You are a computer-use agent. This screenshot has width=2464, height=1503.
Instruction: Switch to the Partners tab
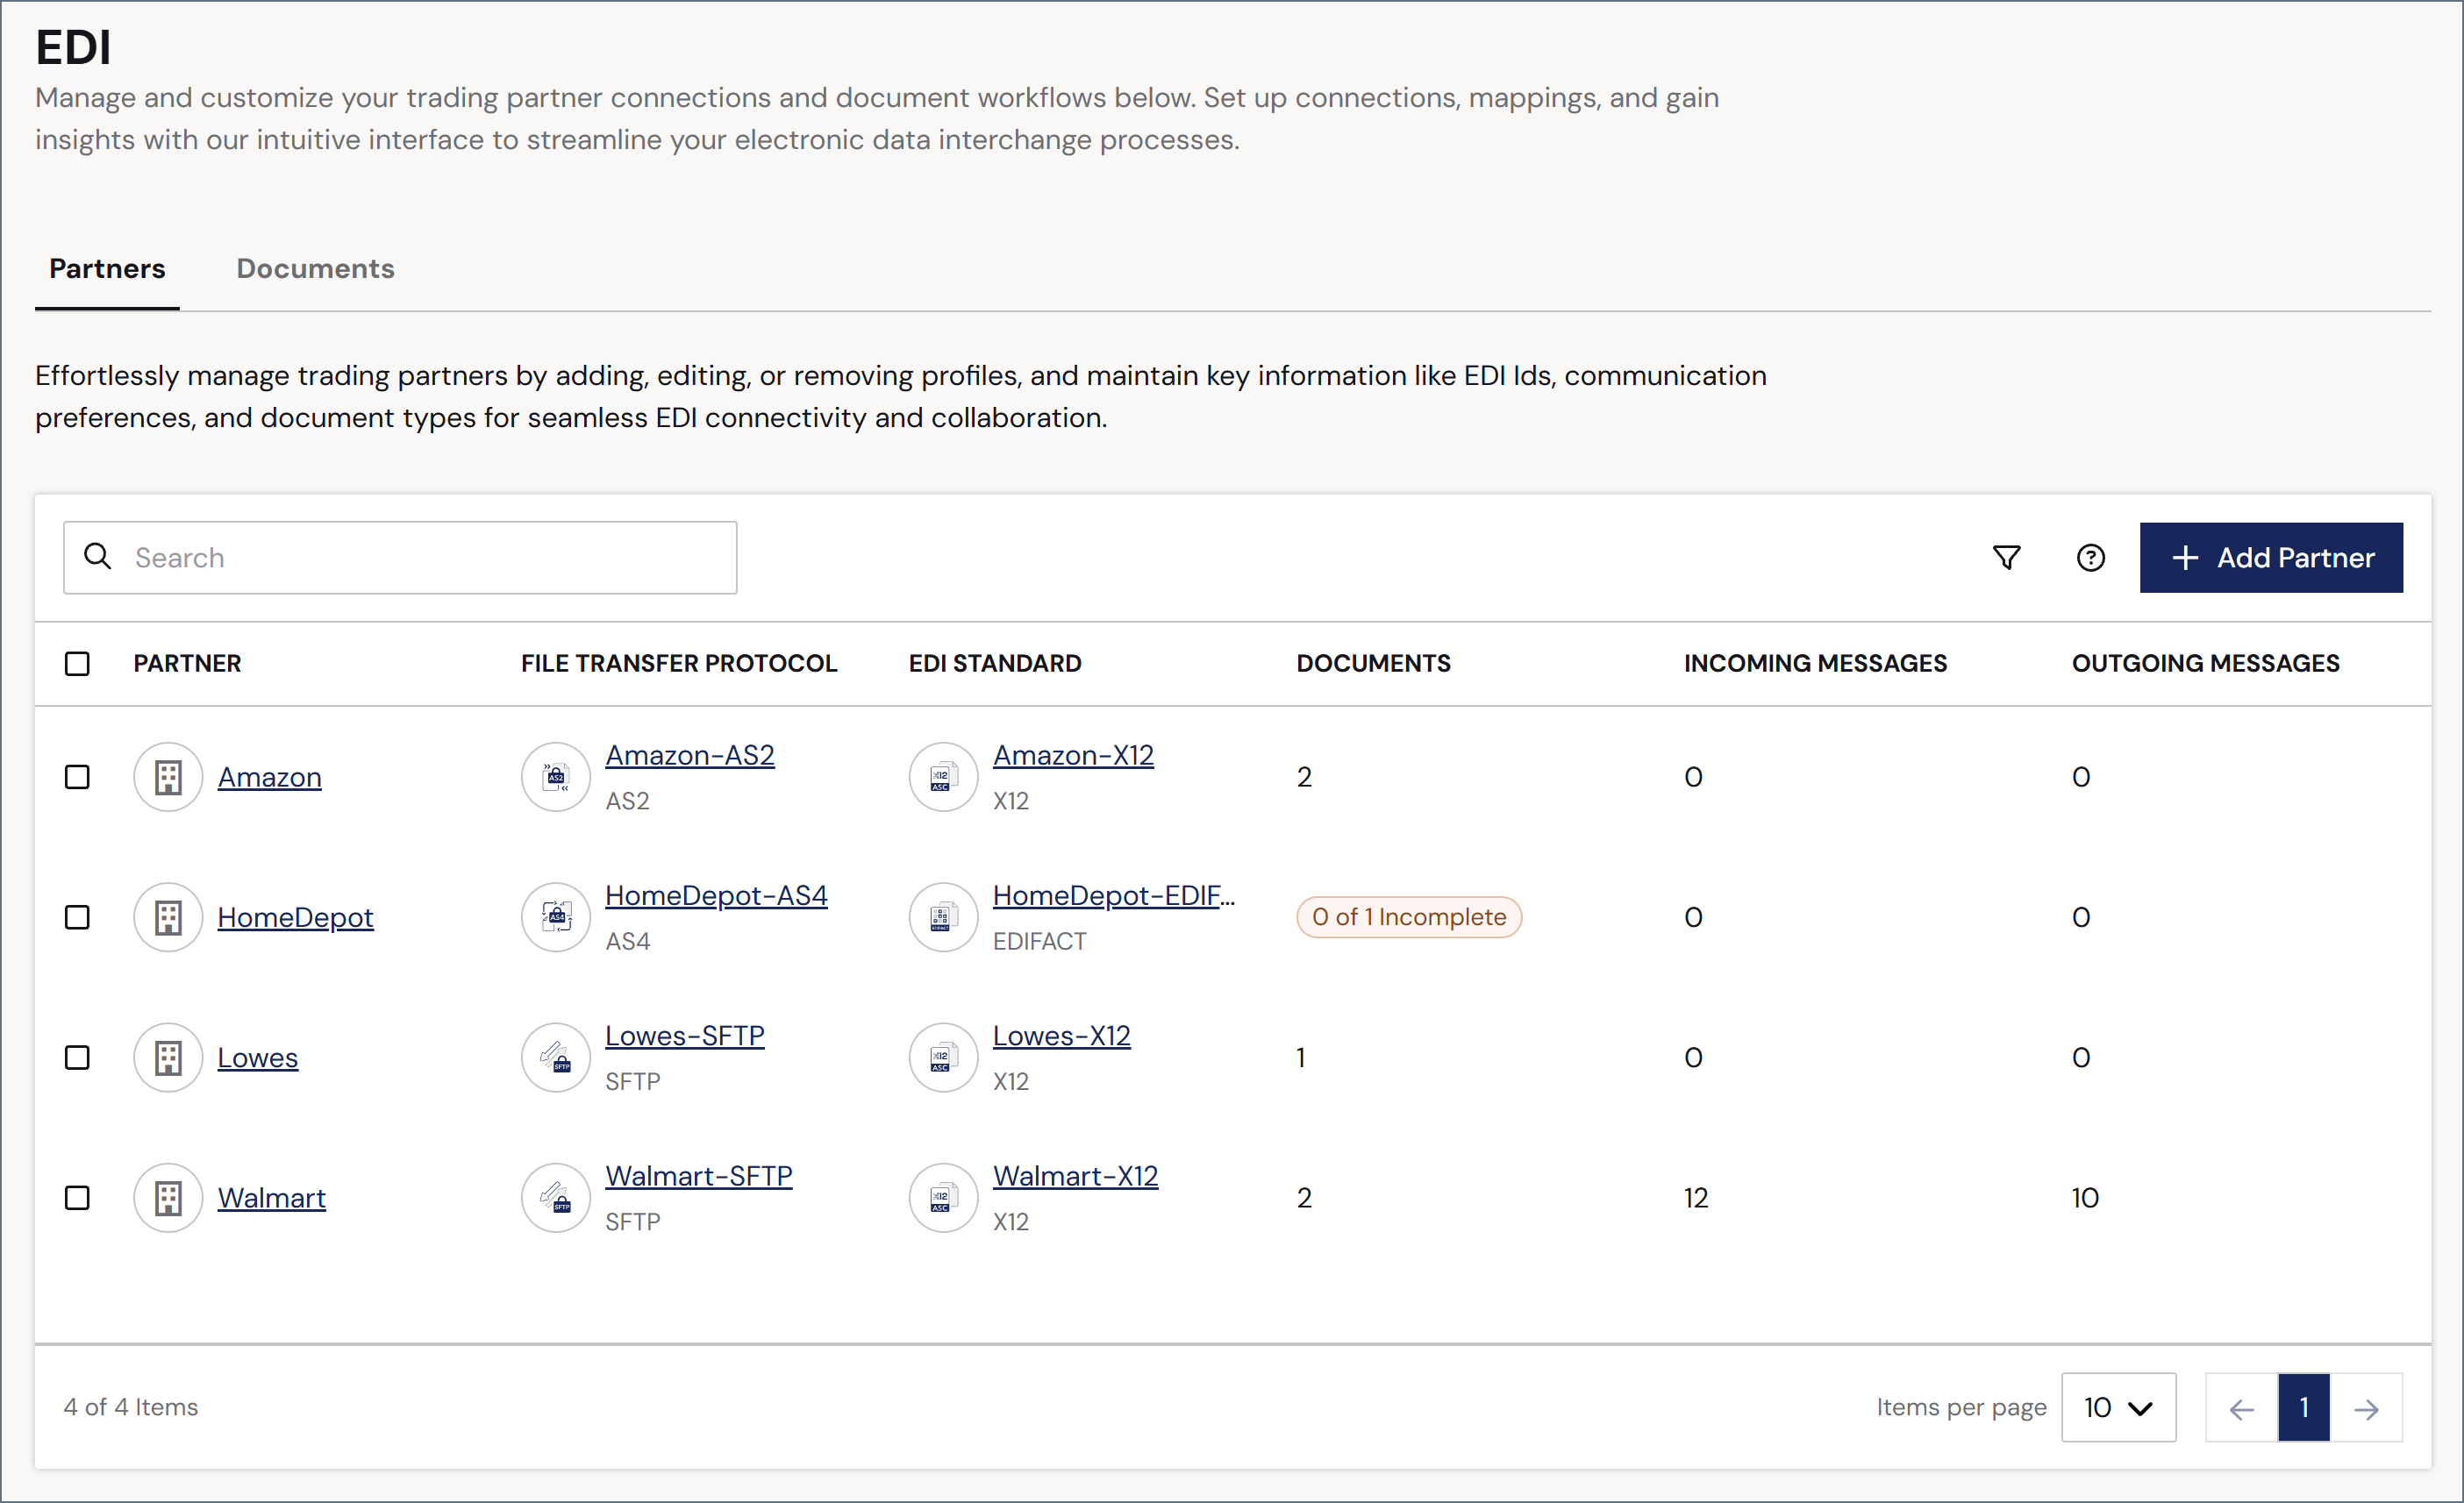107,268
